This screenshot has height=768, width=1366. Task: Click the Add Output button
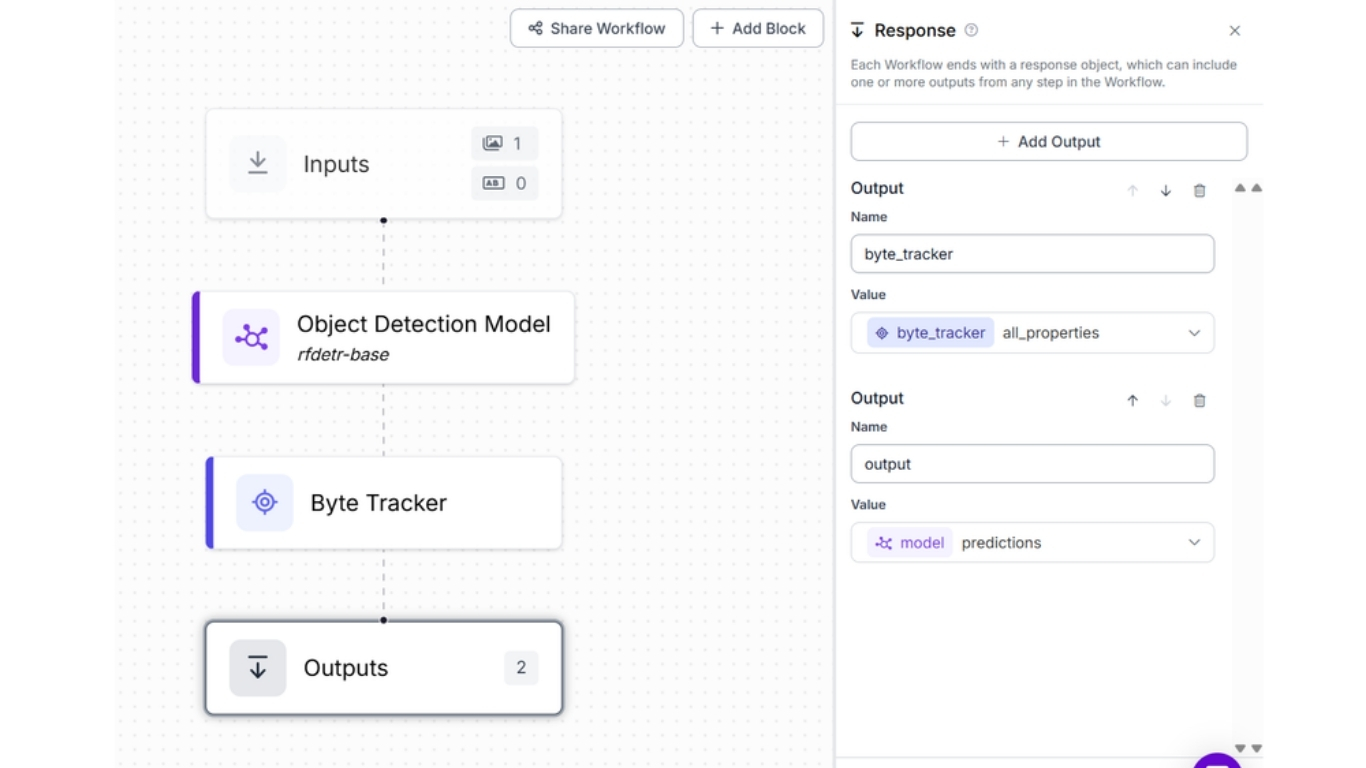1048,142
